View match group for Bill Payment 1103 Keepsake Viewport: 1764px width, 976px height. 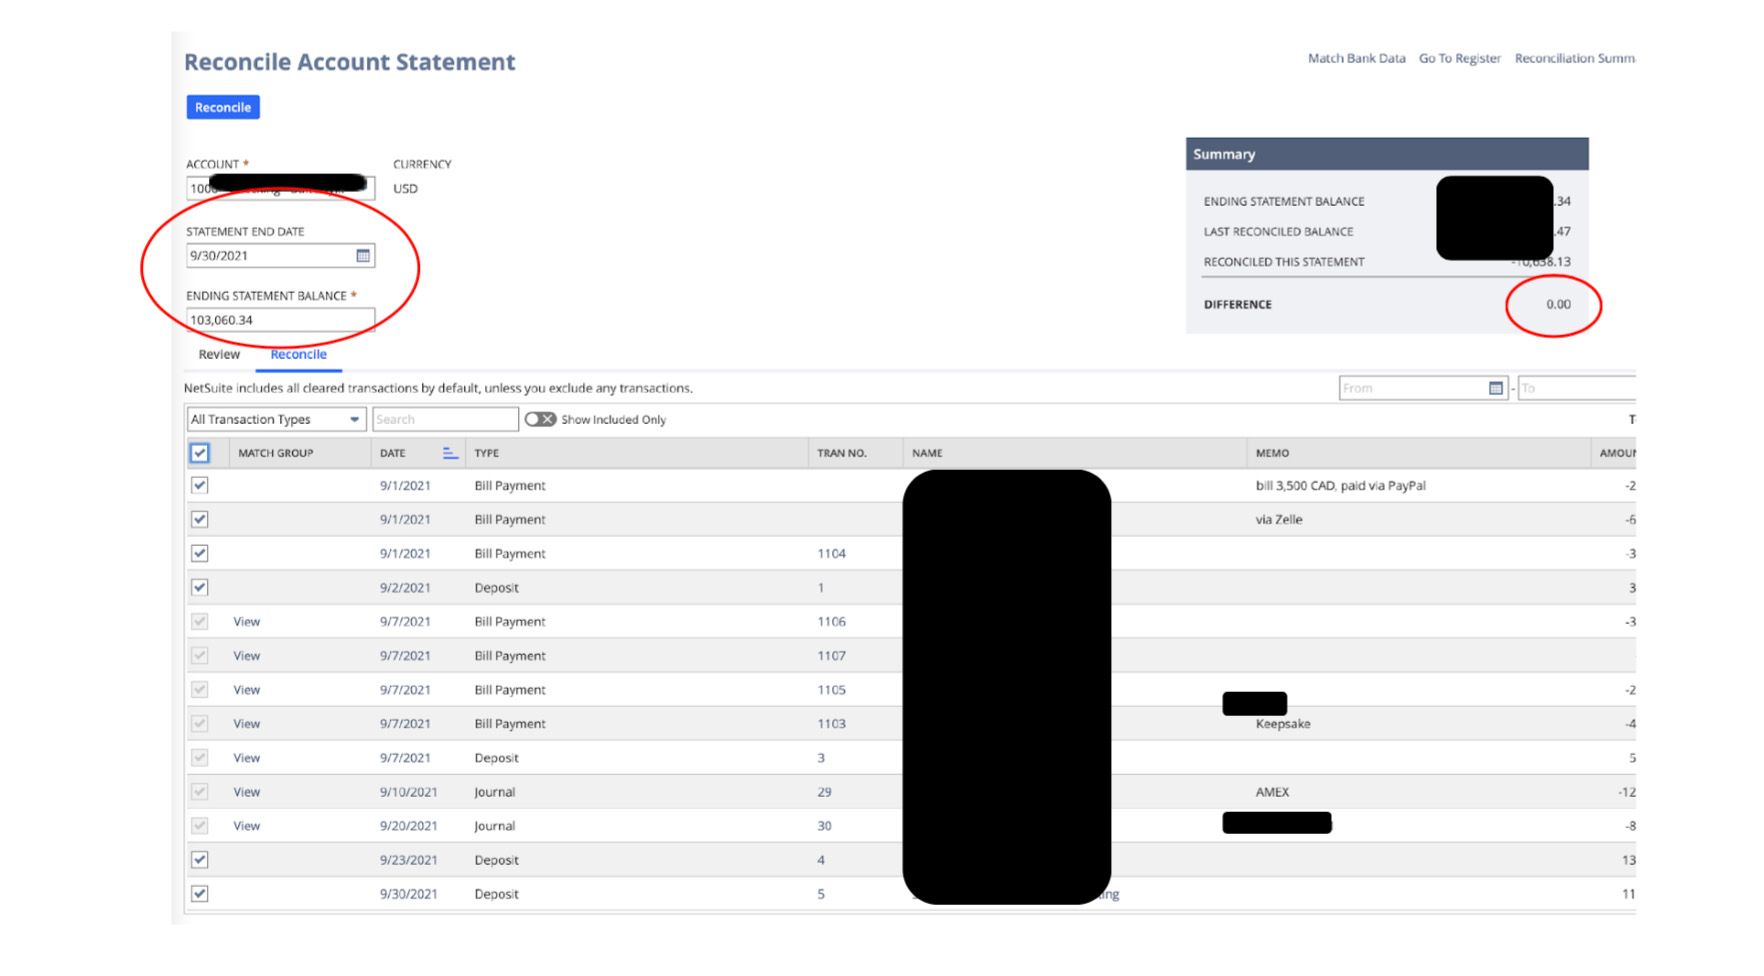(x=246, y=723)
